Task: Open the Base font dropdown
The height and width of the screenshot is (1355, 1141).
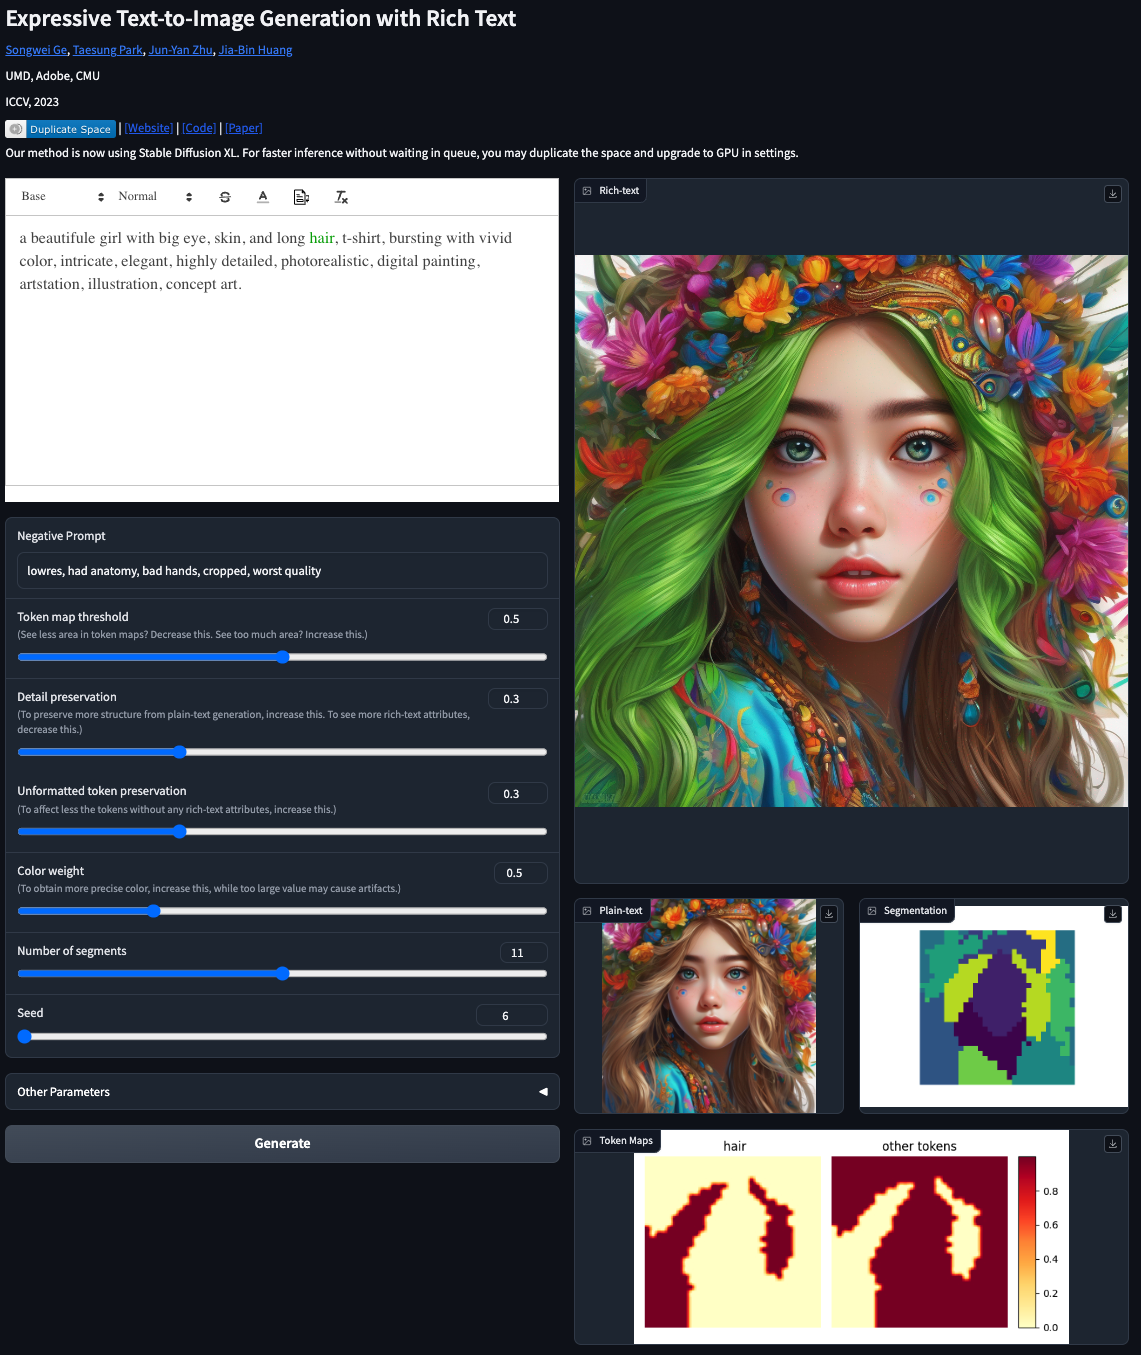Action: pyautogui.click(x=62, y=197)
